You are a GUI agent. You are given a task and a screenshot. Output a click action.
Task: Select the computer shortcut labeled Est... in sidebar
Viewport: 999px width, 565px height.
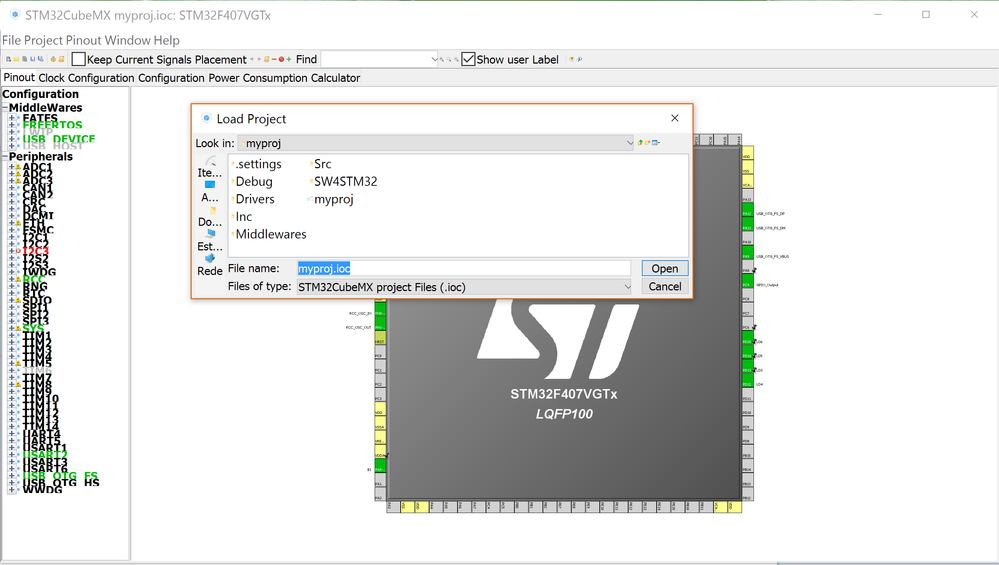(210, 241)
